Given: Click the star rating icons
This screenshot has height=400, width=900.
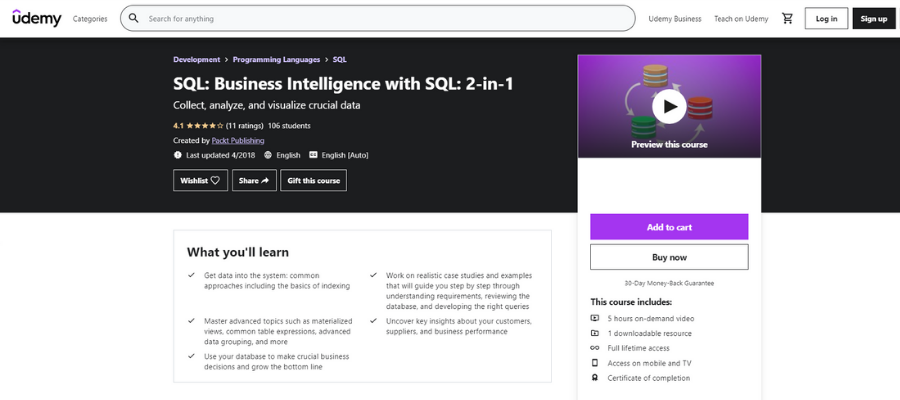Looking at the screenshot, I should [204, 126].
